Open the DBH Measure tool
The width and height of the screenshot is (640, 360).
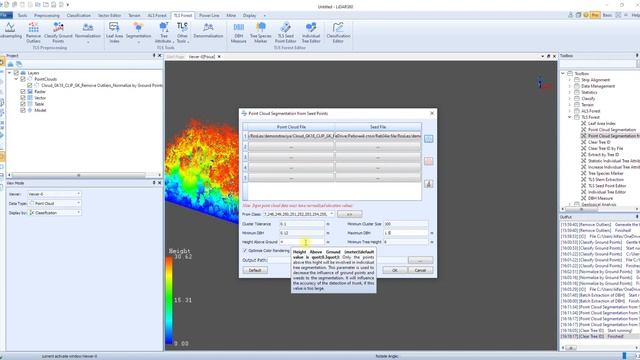pyautogui.click(x=238, y=33)
